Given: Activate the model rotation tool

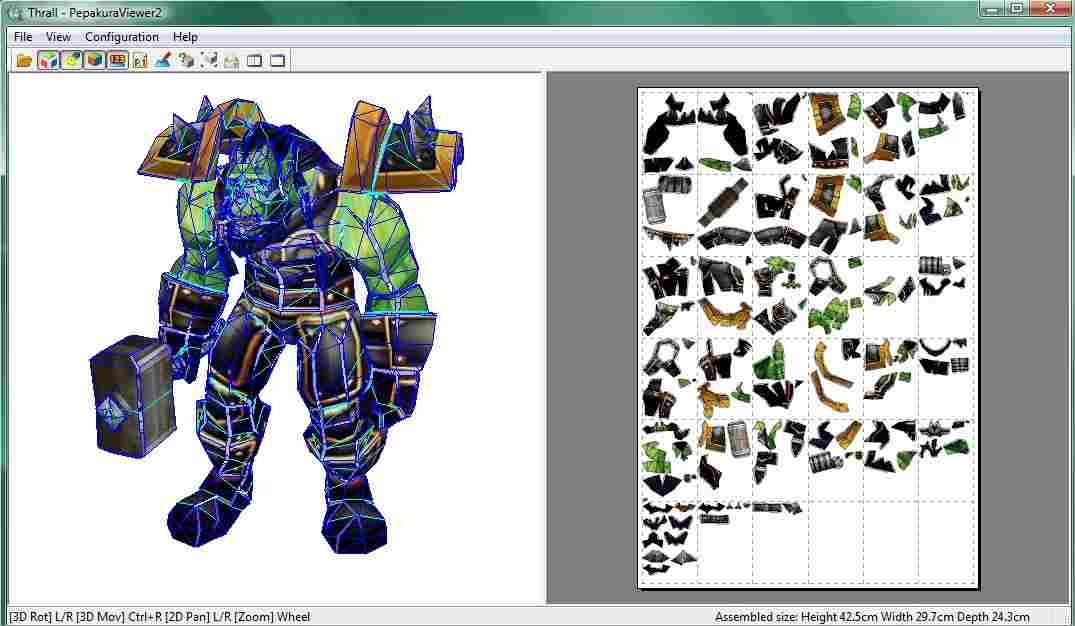Looking at the screenshot, I should click(x=208, y=60).
